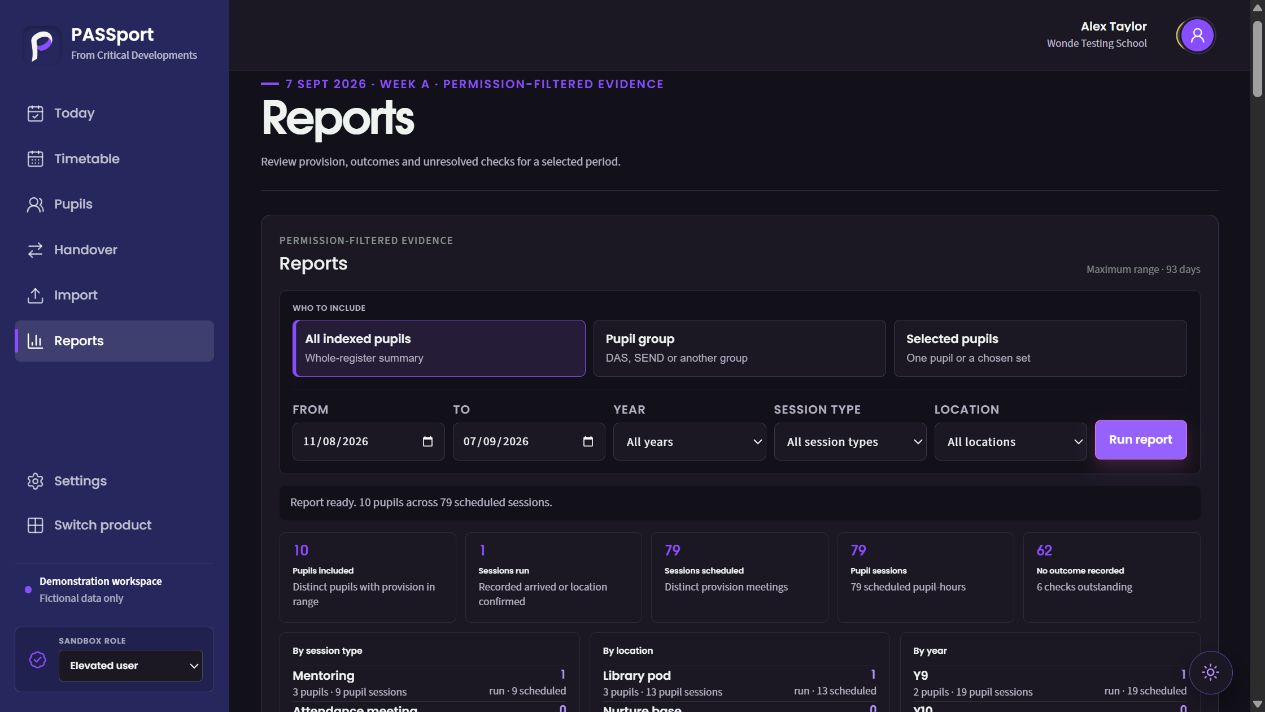Select the Pupil group option

pos(739,348)
